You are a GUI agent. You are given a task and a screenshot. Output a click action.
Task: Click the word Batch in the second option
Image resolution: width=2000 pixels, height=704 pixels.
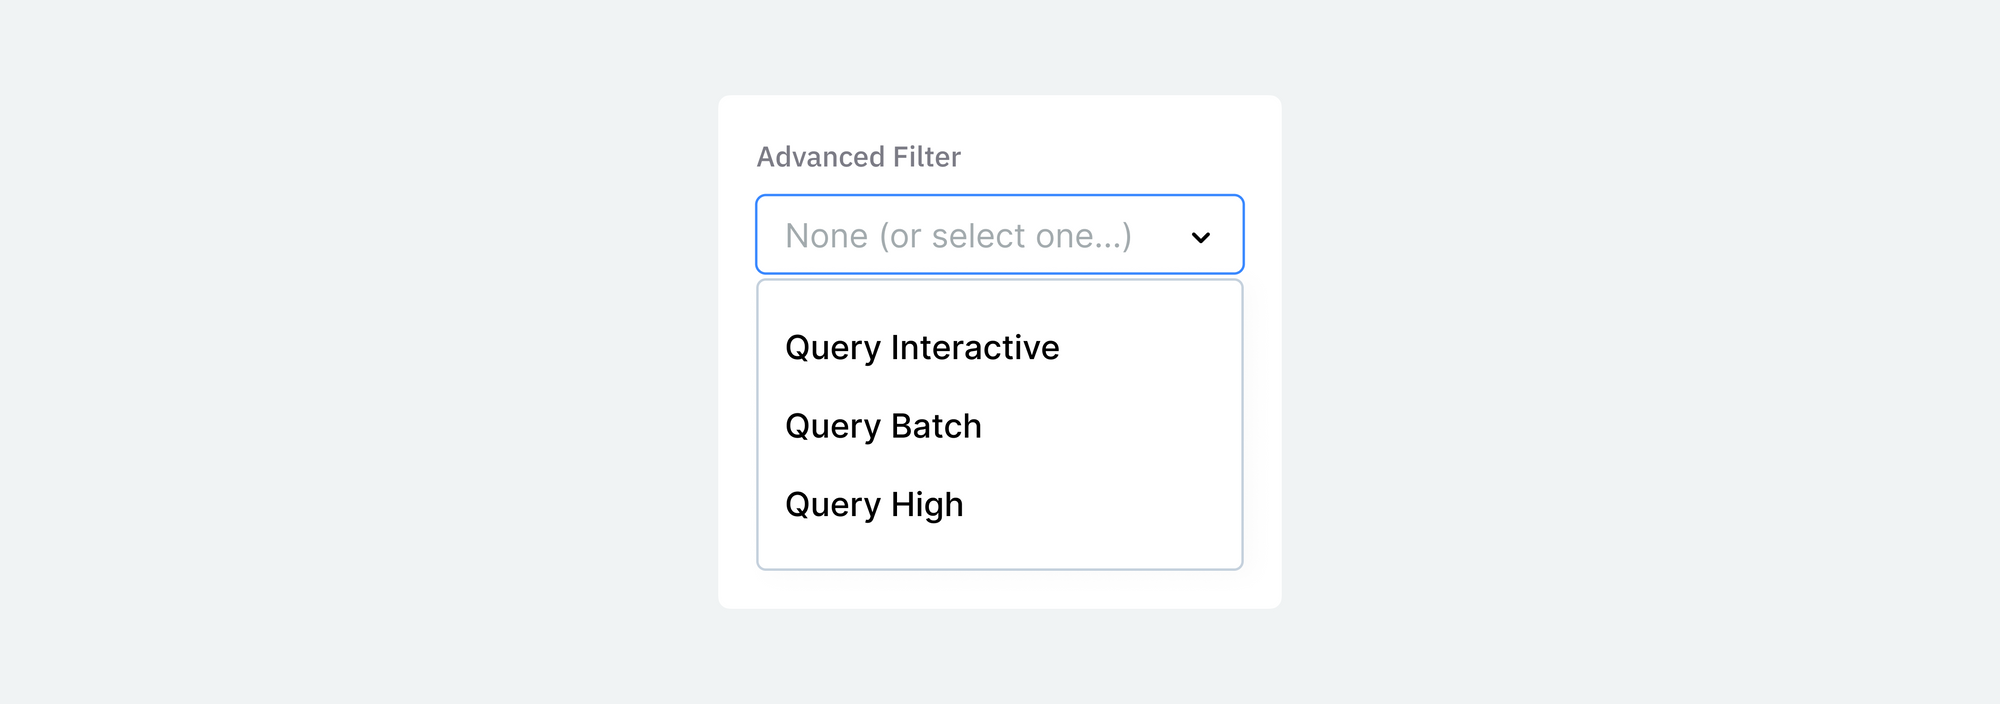click(936, 426)
